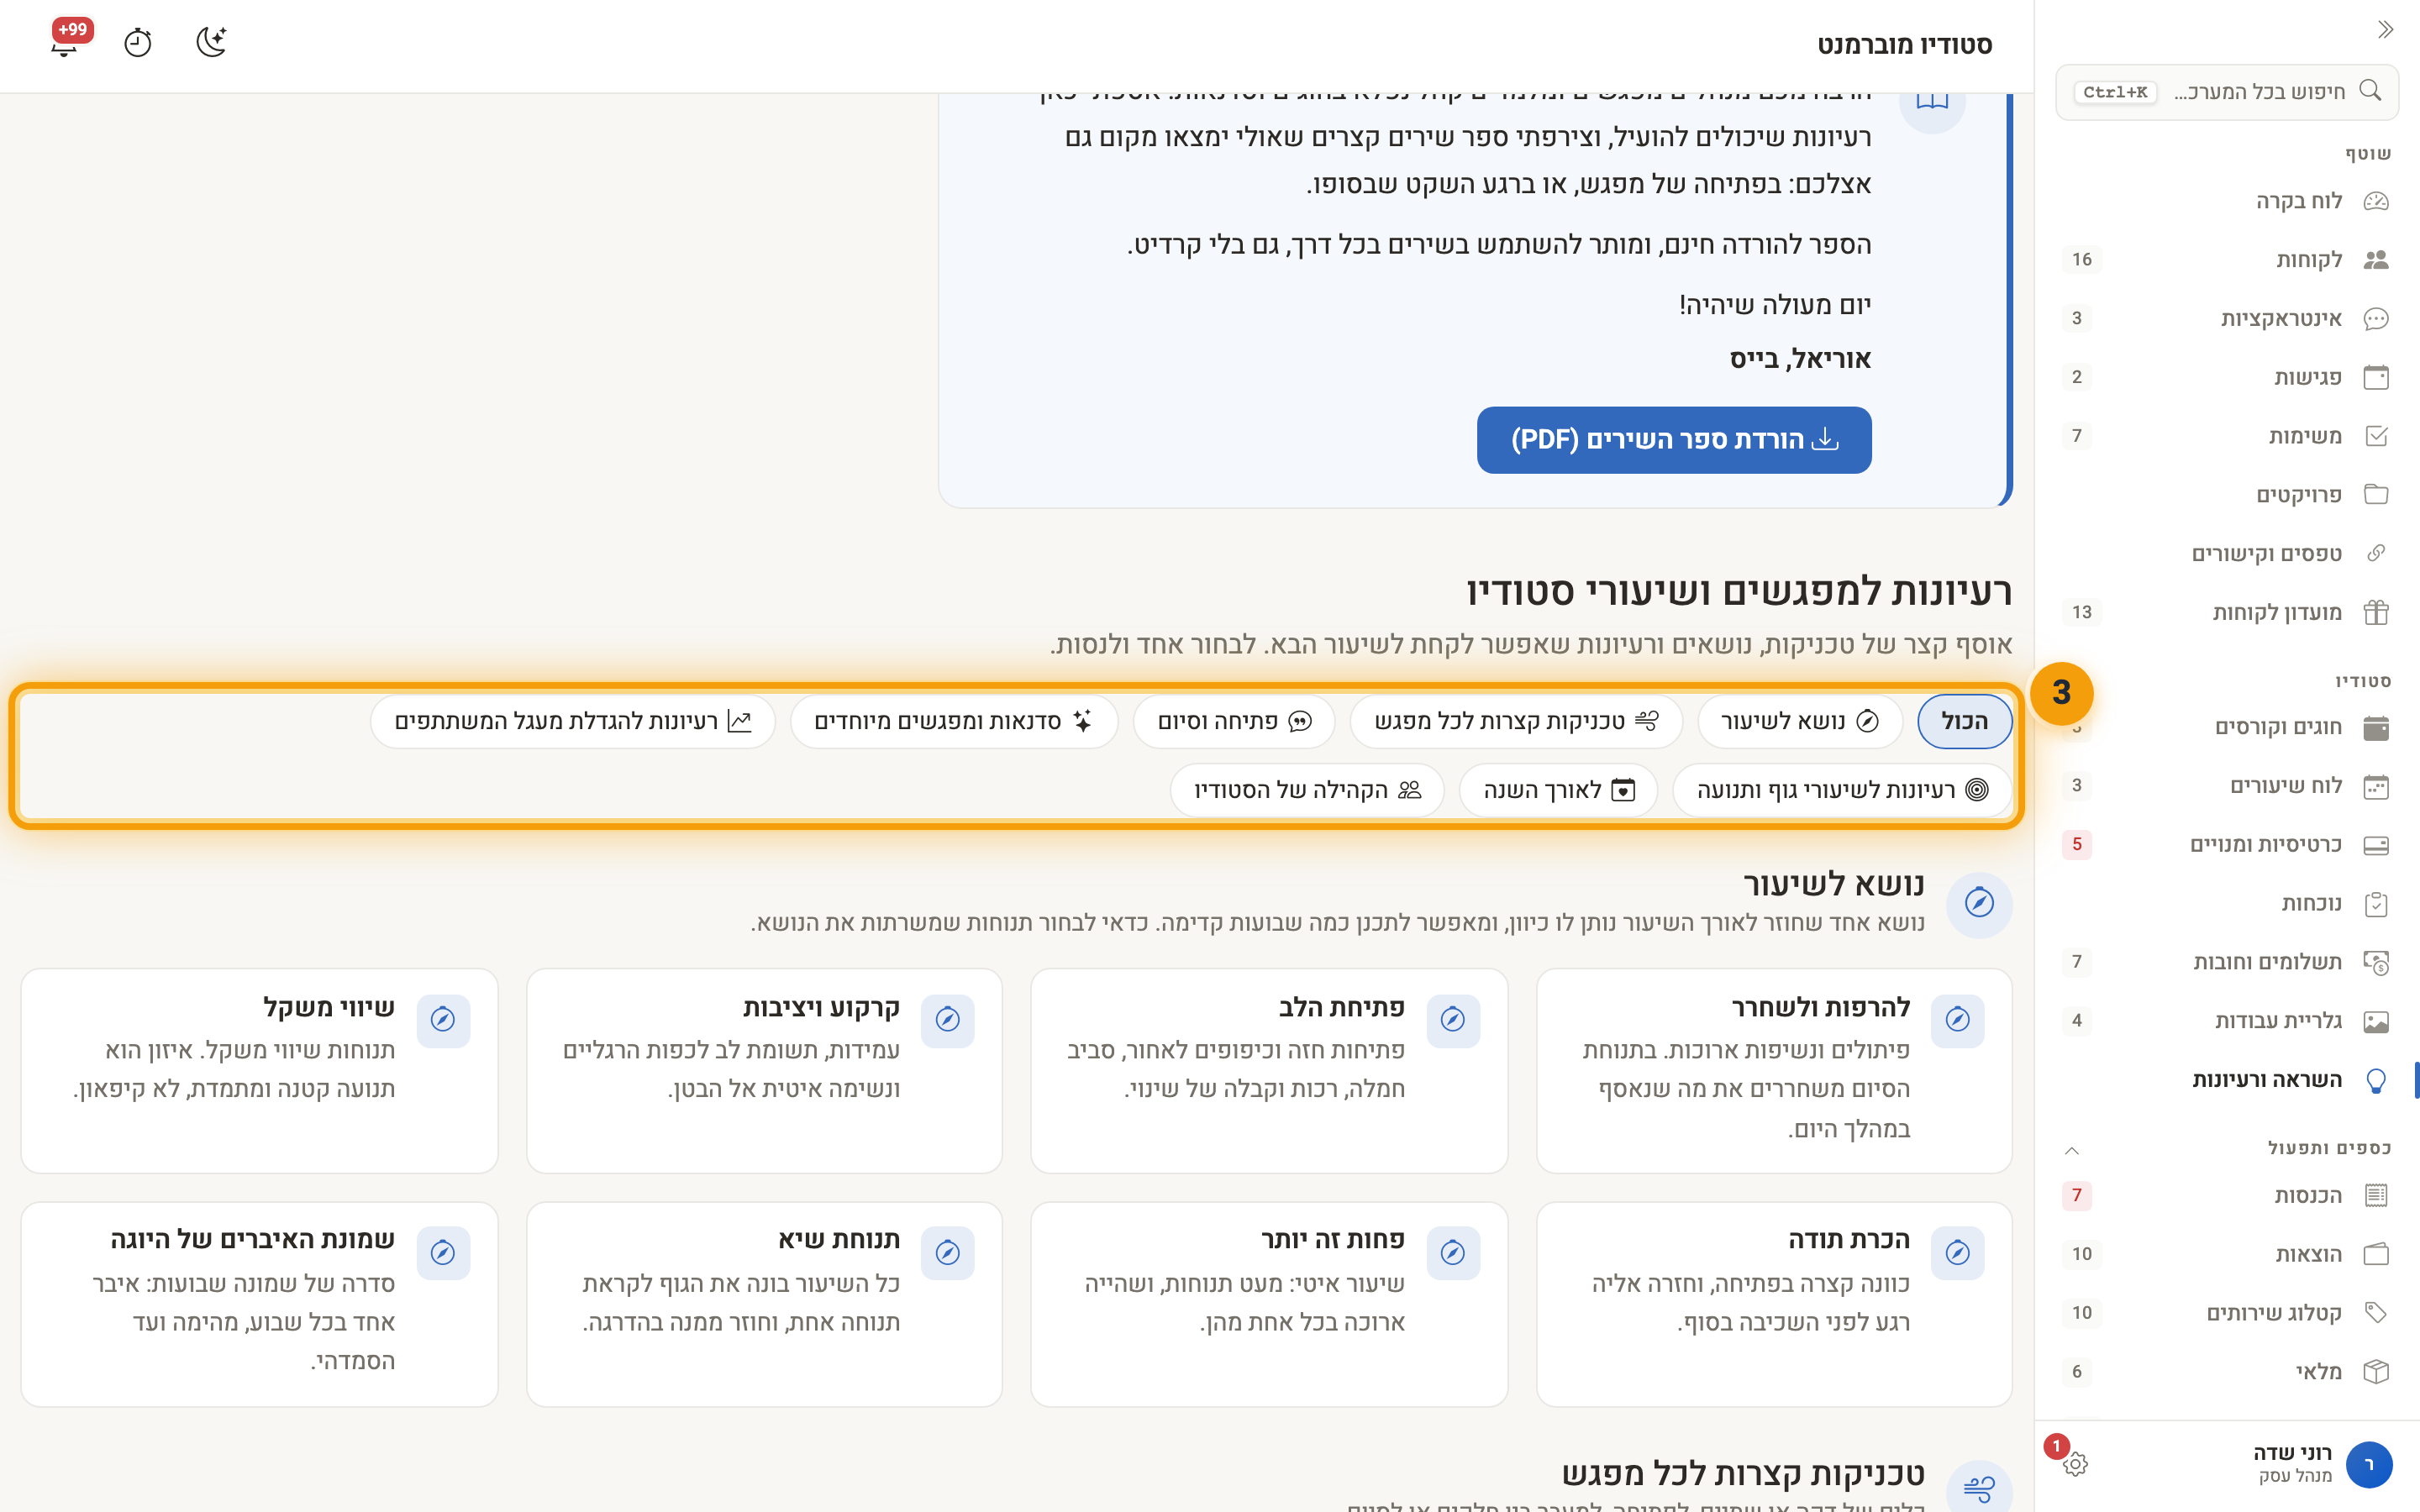2420x1512 pixels.
Task: Open נוכחות attendance in sidebar
Action: tap(2227, 904)
